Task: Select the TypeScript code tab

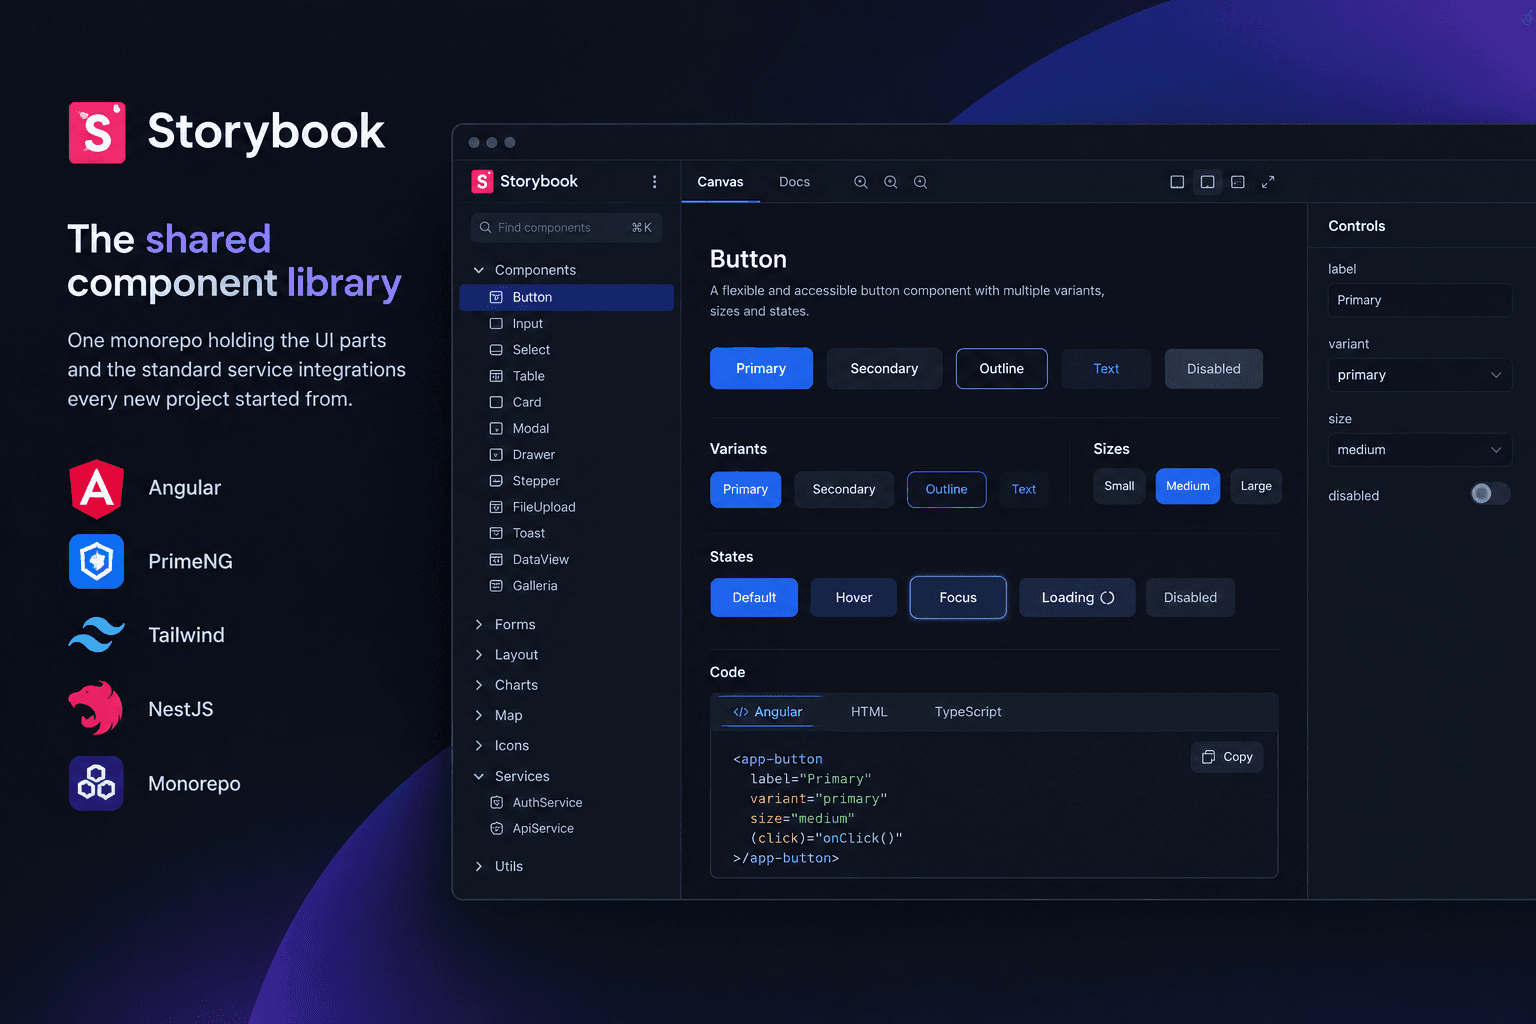Action: 968,712
